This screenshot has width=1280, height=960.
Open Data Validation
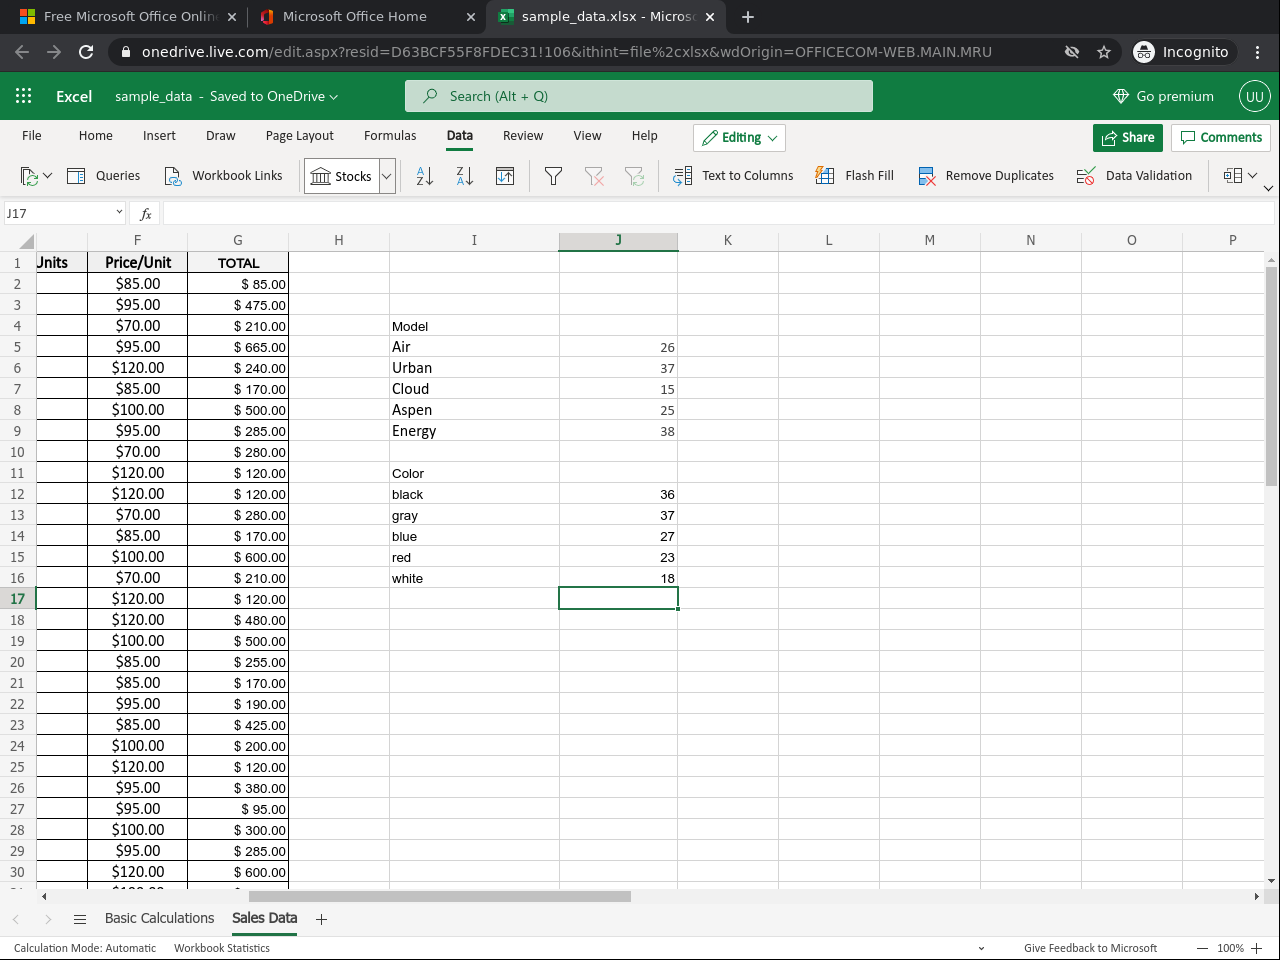pos(1135,175)
